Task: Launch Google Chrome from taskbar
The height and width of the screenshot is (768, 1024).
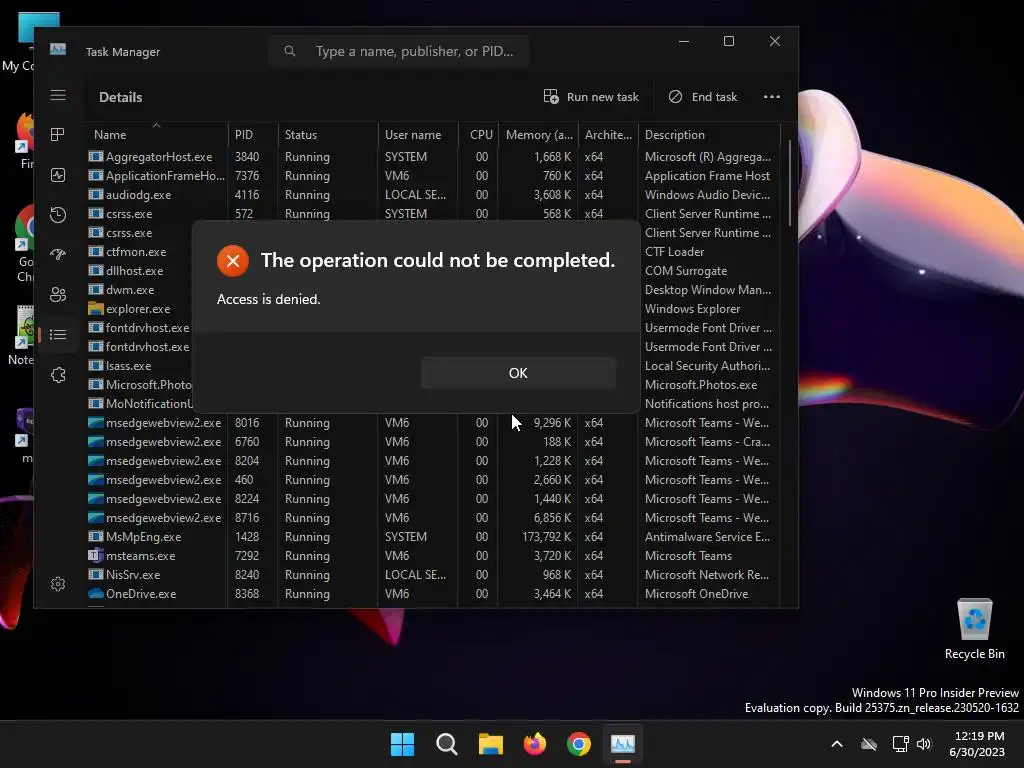Action: tap(579, 744)
